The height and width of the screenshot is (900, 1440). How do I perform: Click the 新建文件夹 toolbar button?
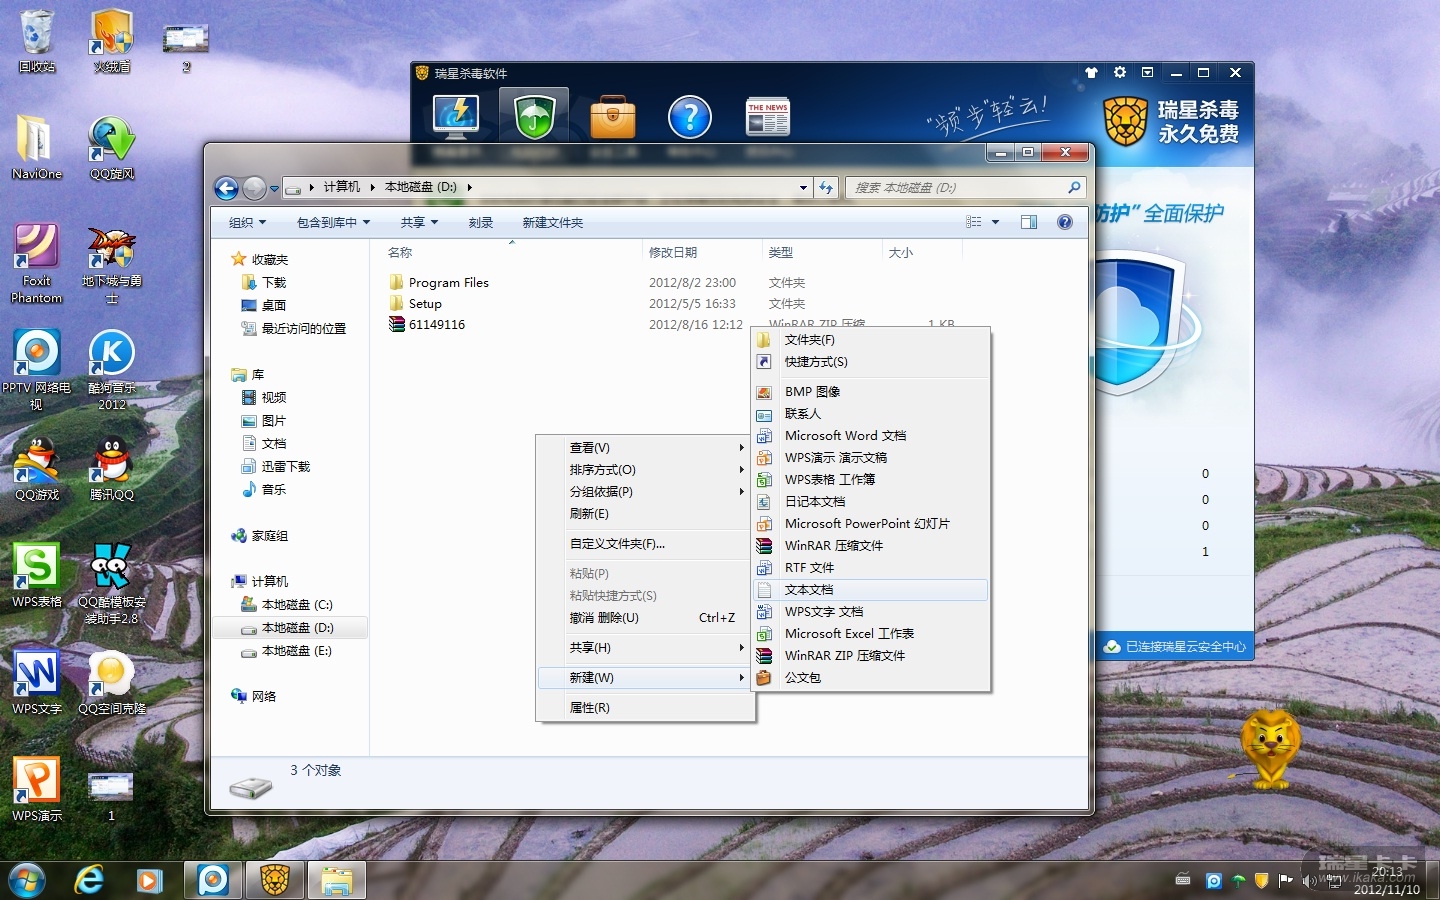click(552, 222)
